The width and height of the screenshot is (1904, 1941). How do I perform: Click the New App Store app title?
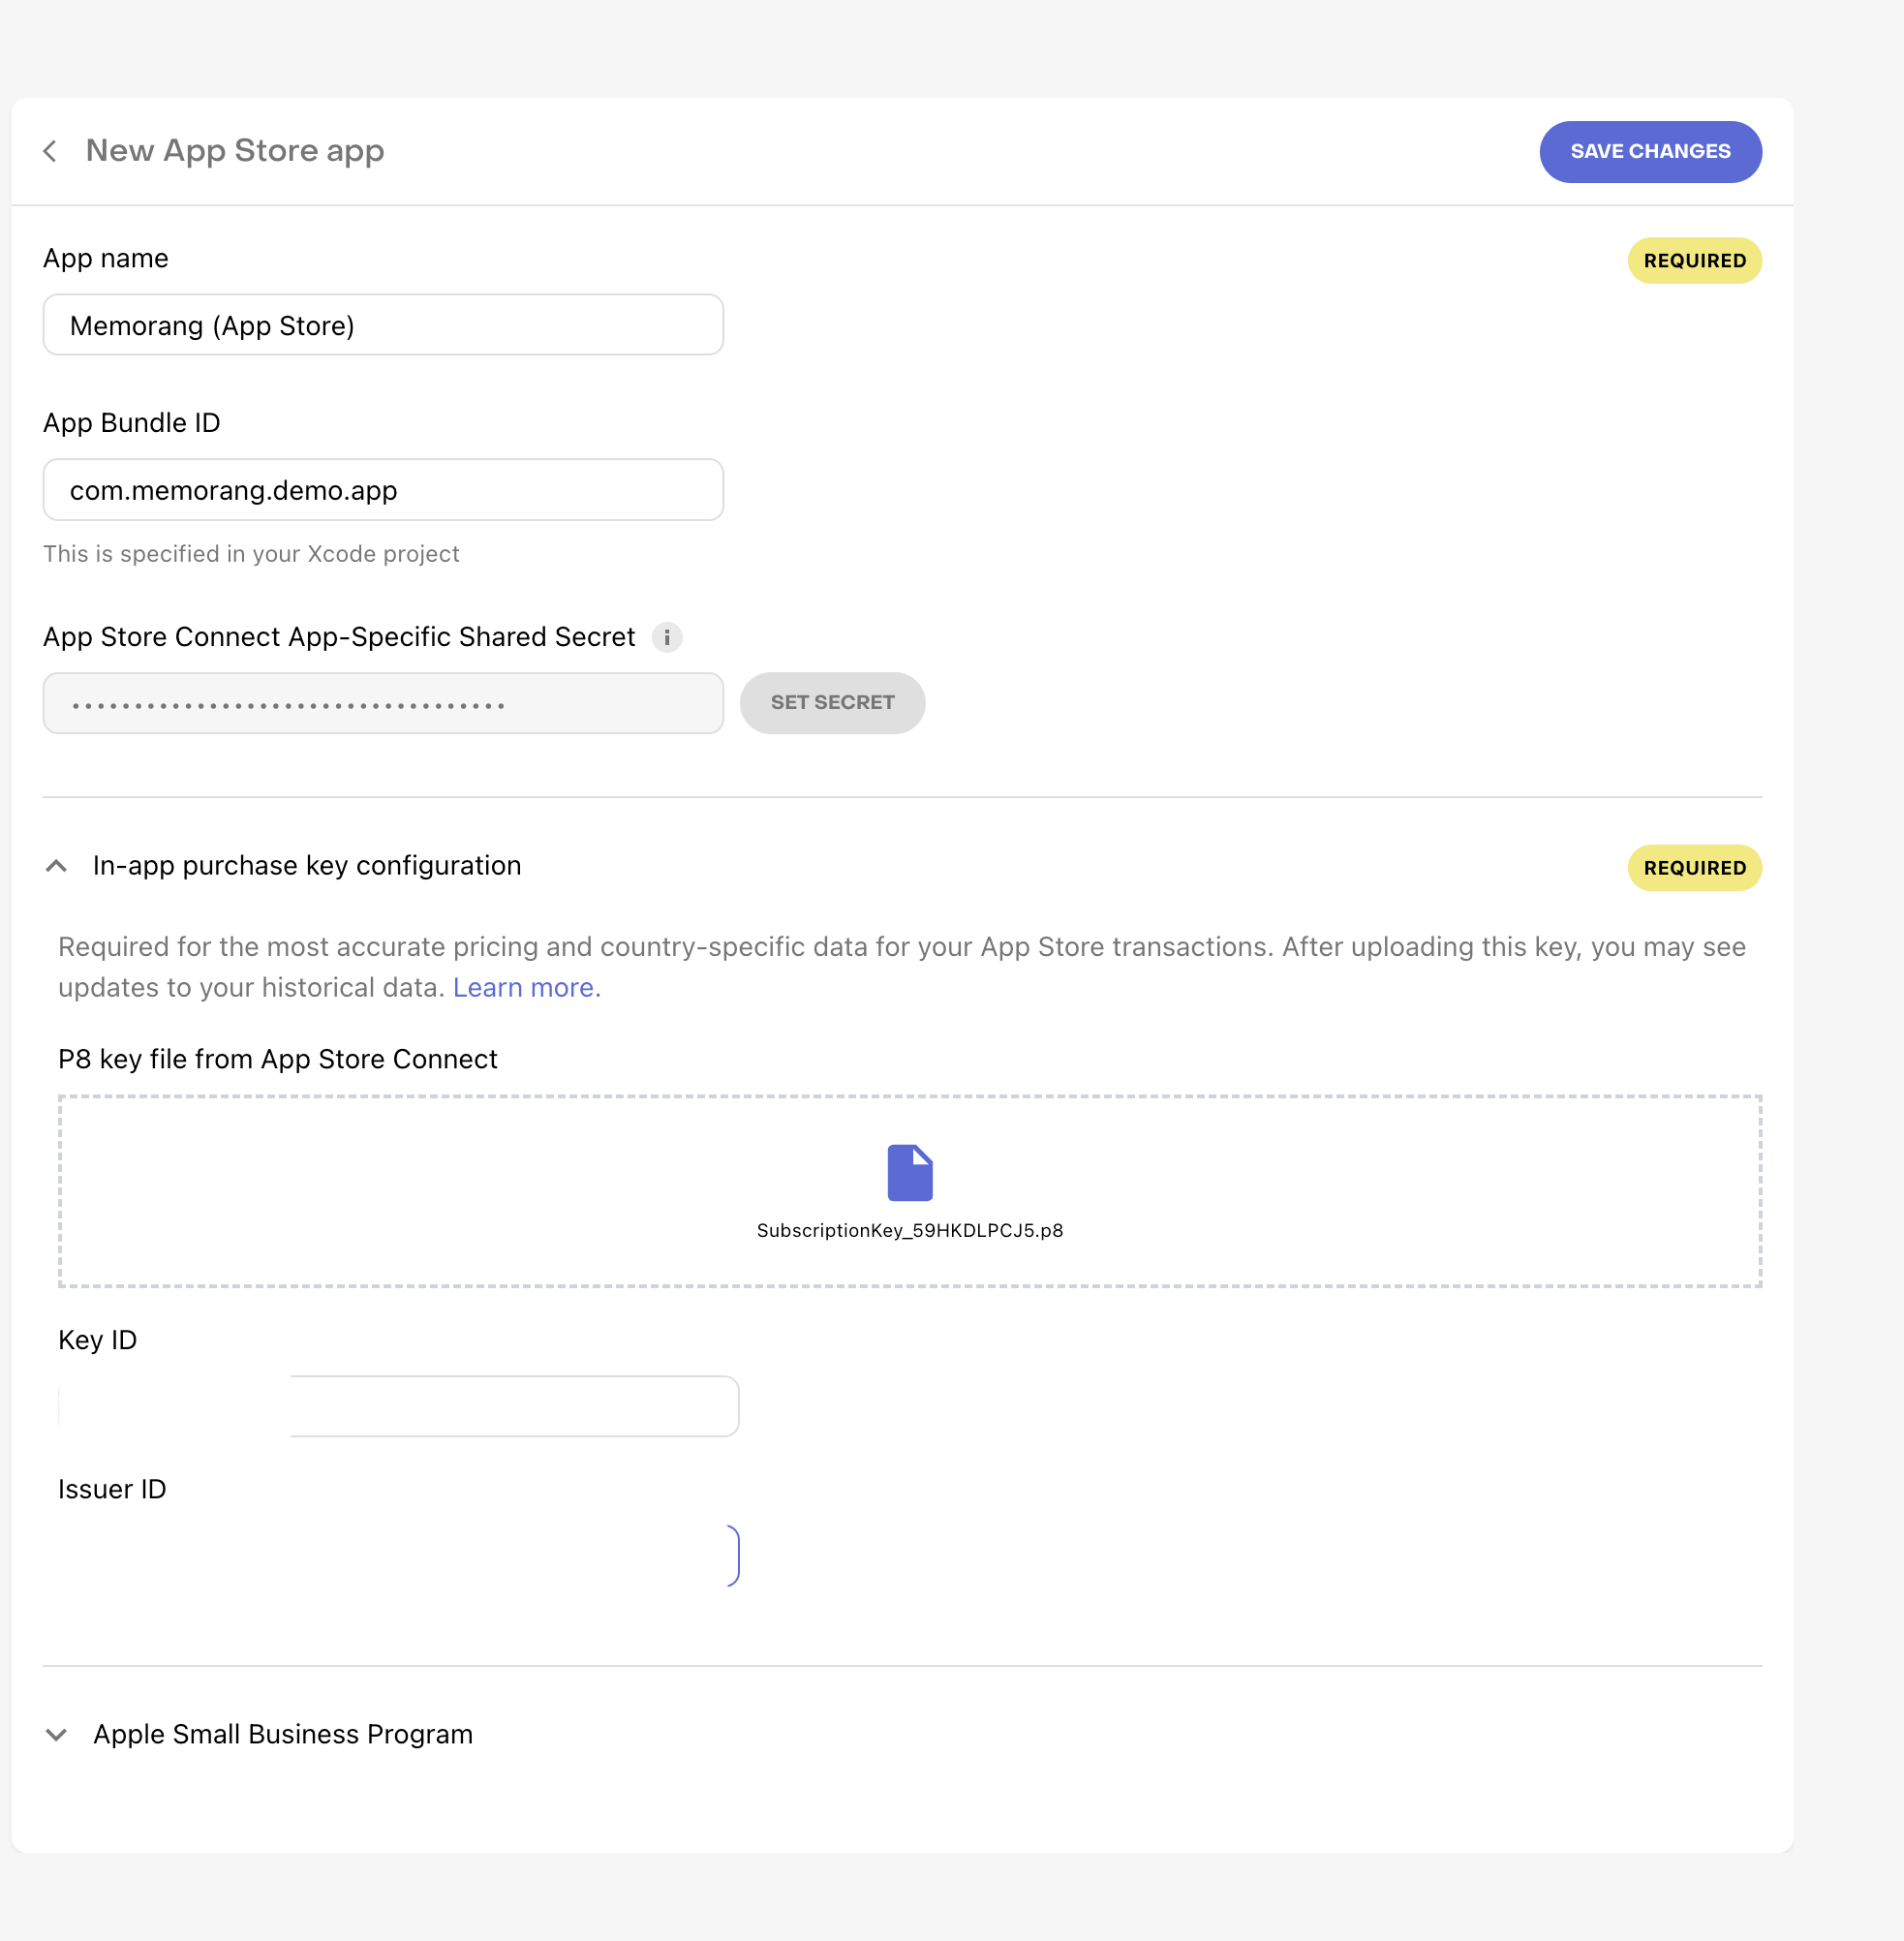tap(235, 151)
